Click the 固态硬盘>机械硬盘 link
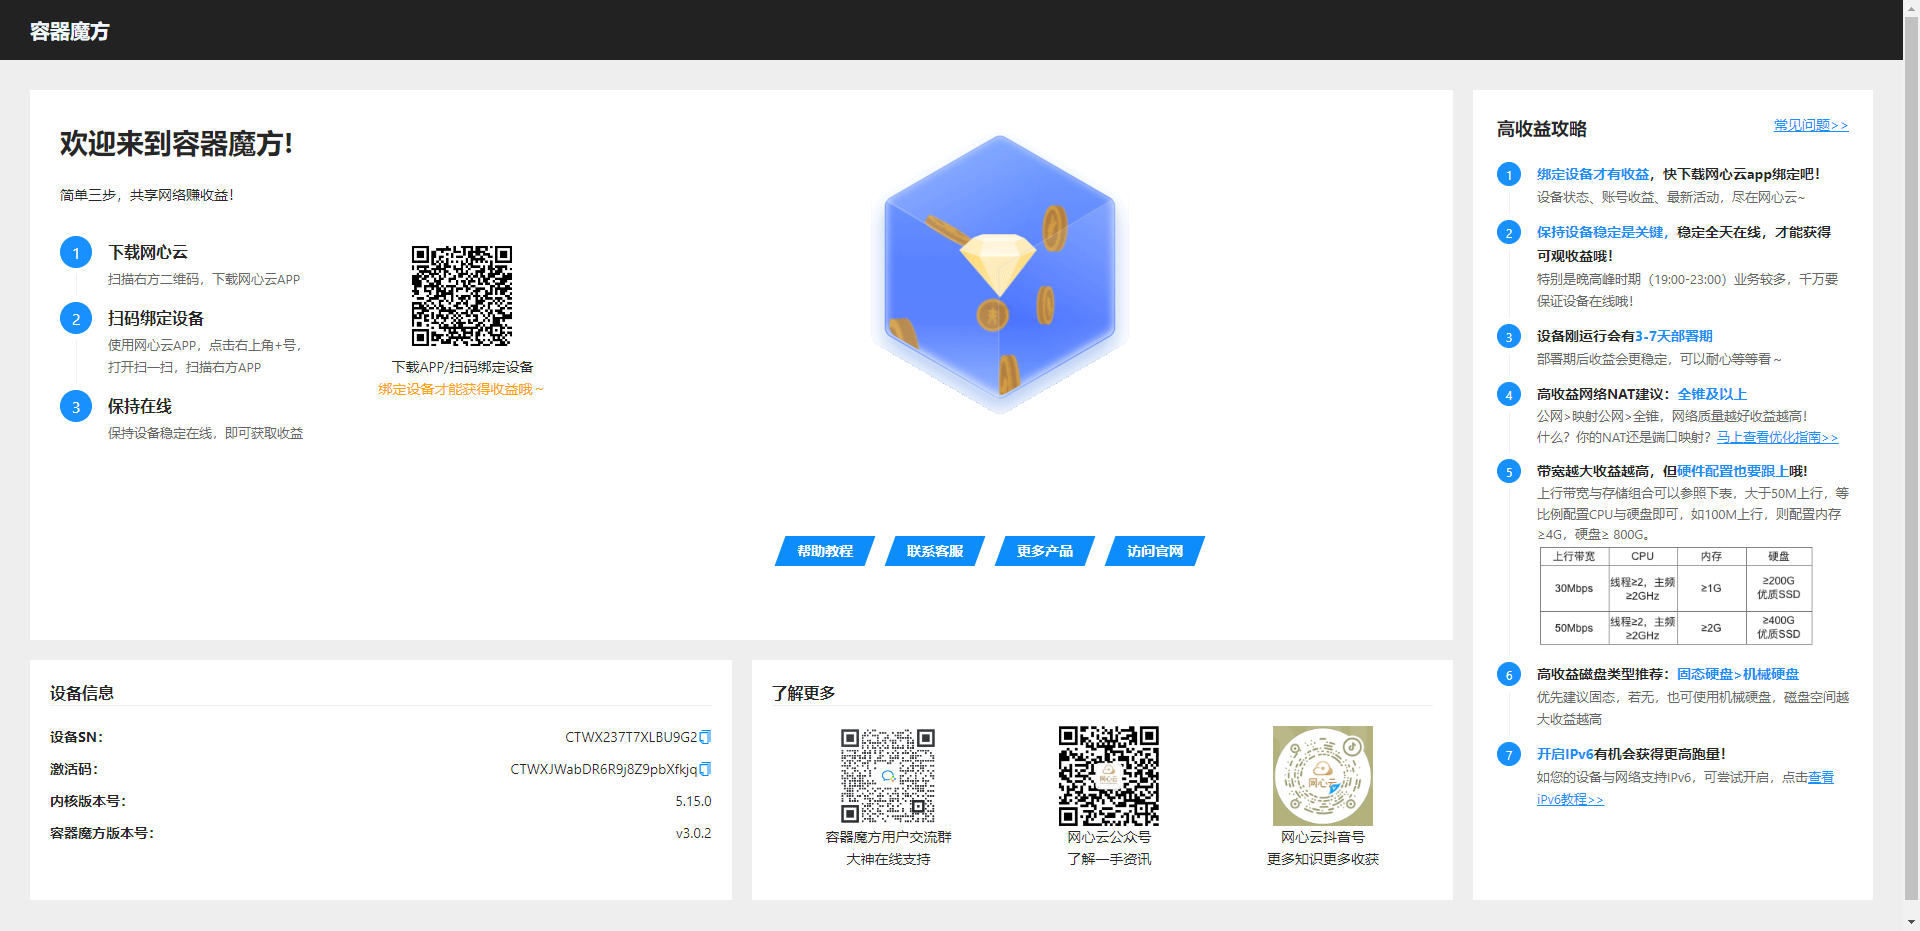The image size is (1920, 931). coord(1738,674)
